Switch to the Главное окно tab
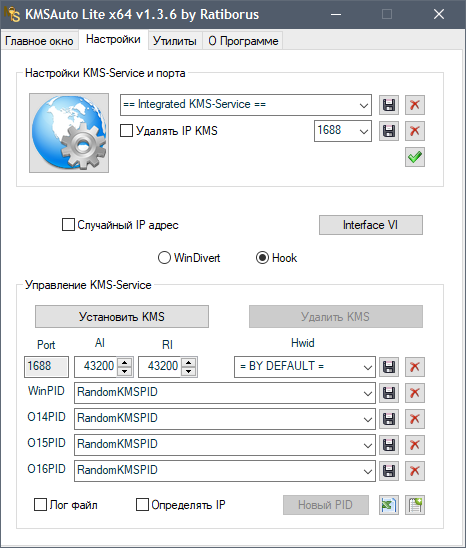Screen dimensions: 466x548 [40, 41]
